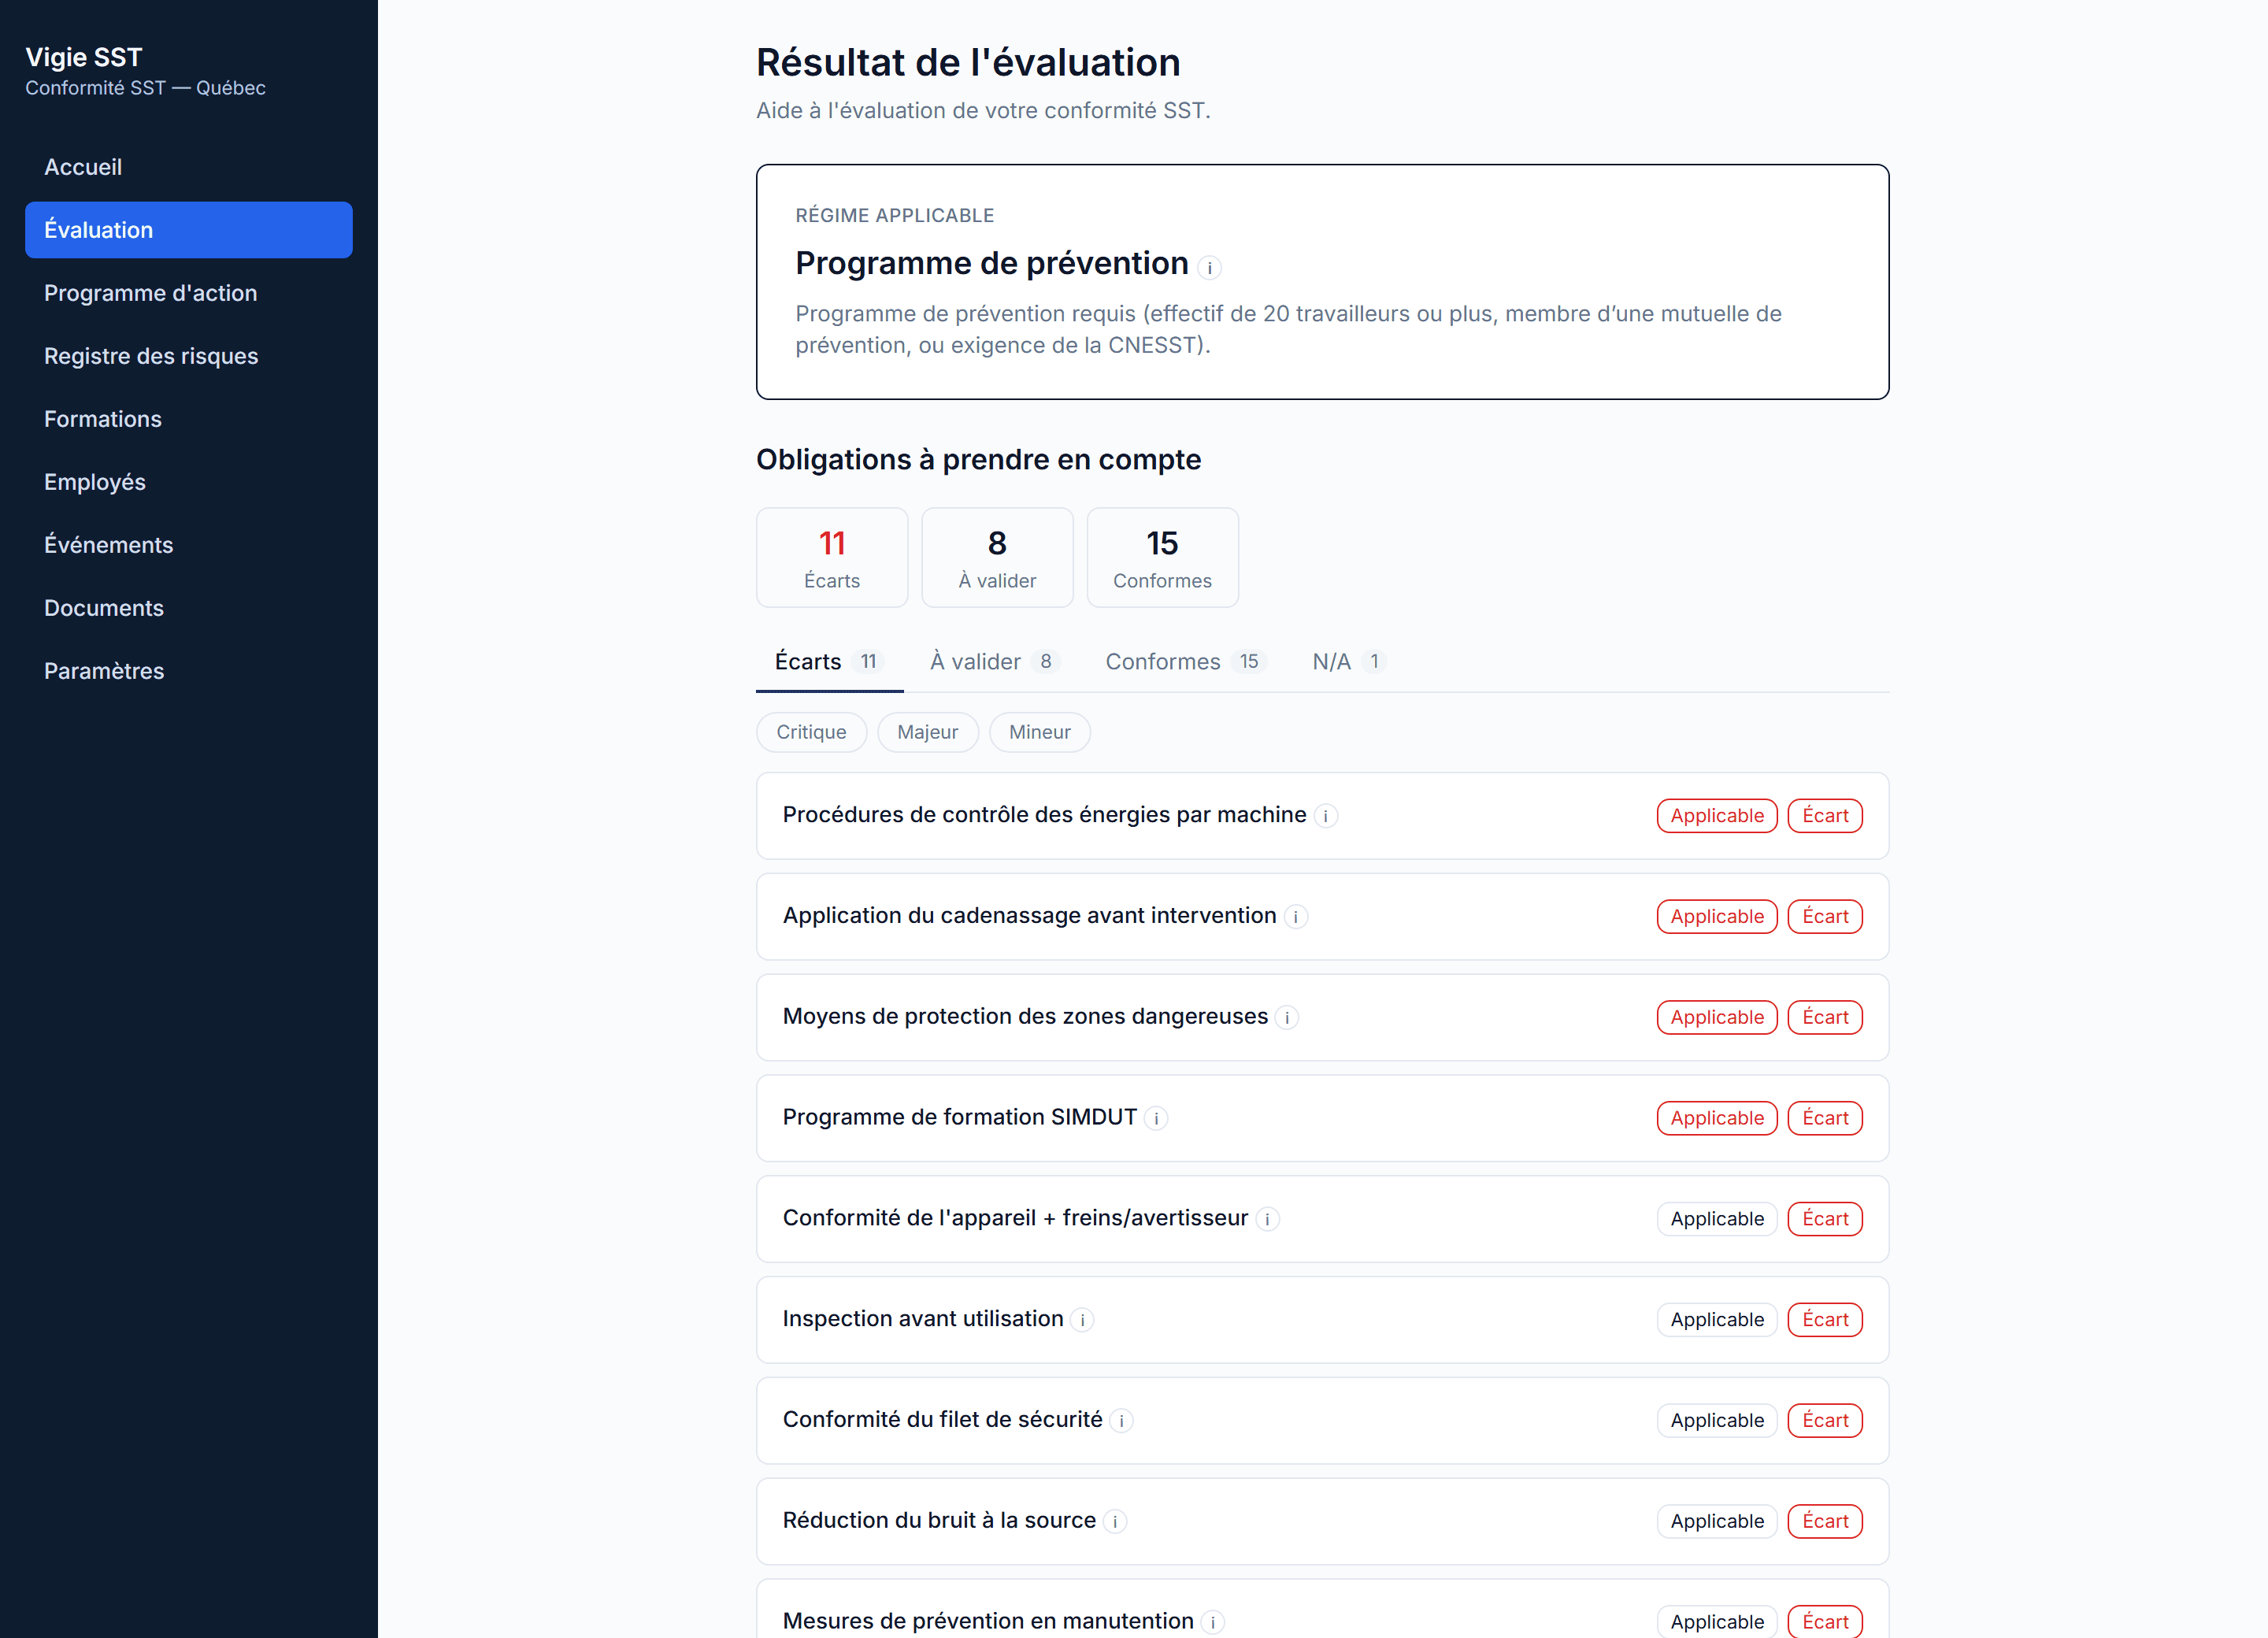
Task: Toggle the Mineur severity filter
Action: (1039, 732)
